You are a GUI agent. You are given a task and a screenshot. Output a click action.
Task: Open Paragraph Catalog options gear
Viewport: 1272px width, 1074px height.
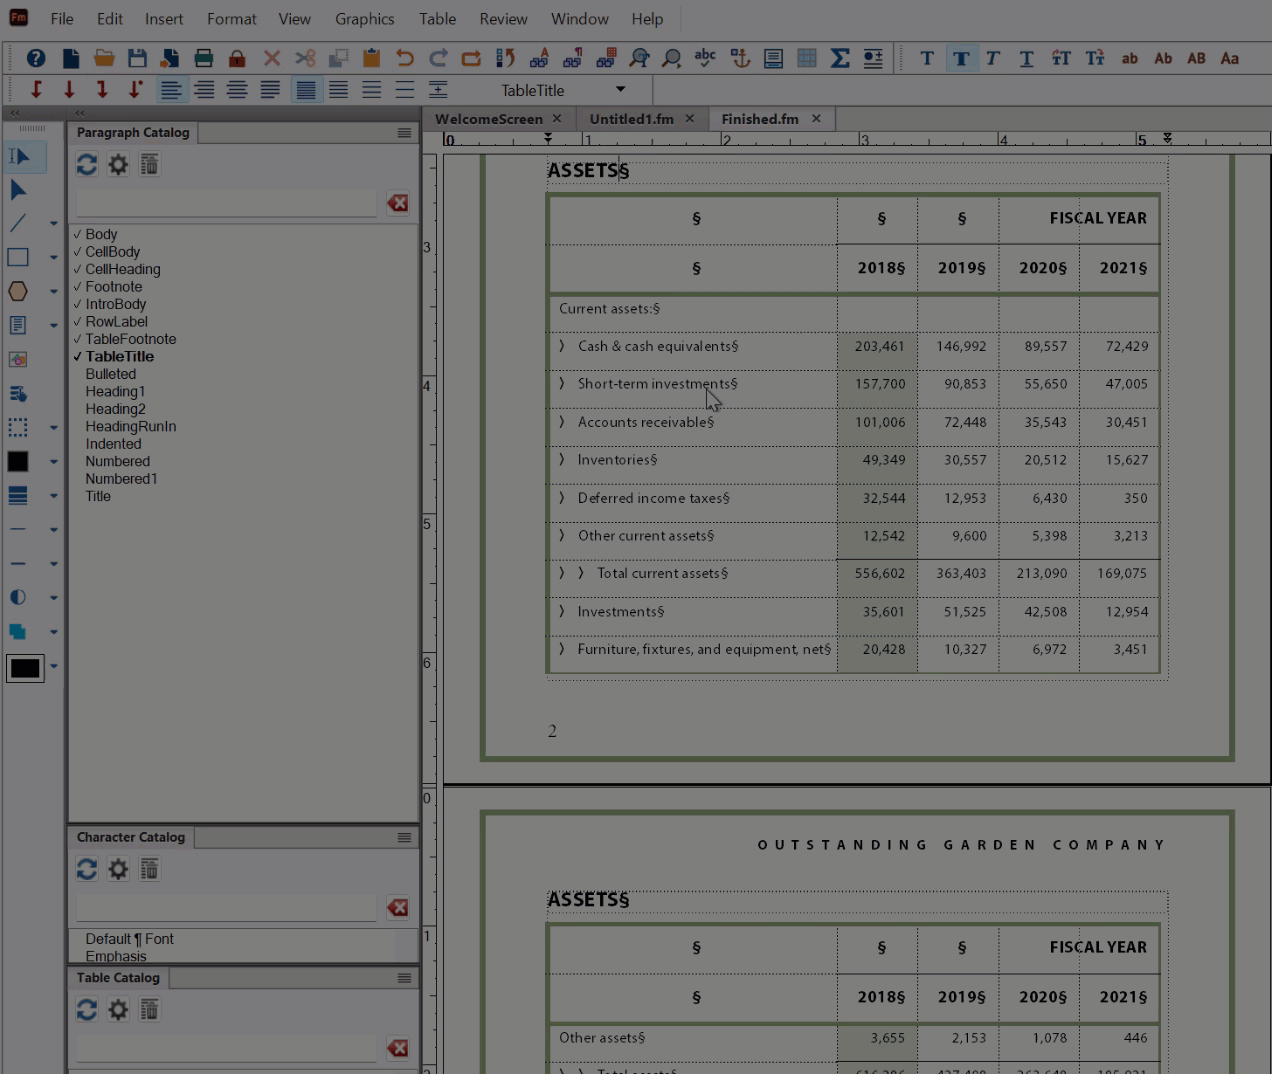point(118,165)
